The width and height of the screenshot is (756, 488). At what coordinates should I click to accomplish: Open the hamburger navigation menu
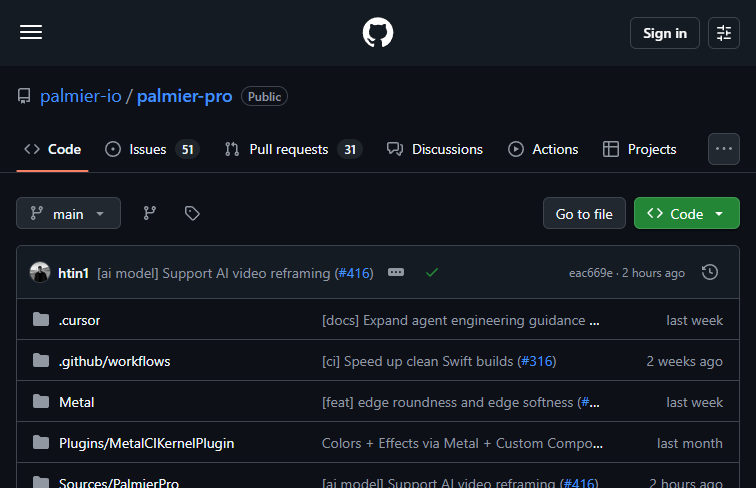tap(31, 32)
